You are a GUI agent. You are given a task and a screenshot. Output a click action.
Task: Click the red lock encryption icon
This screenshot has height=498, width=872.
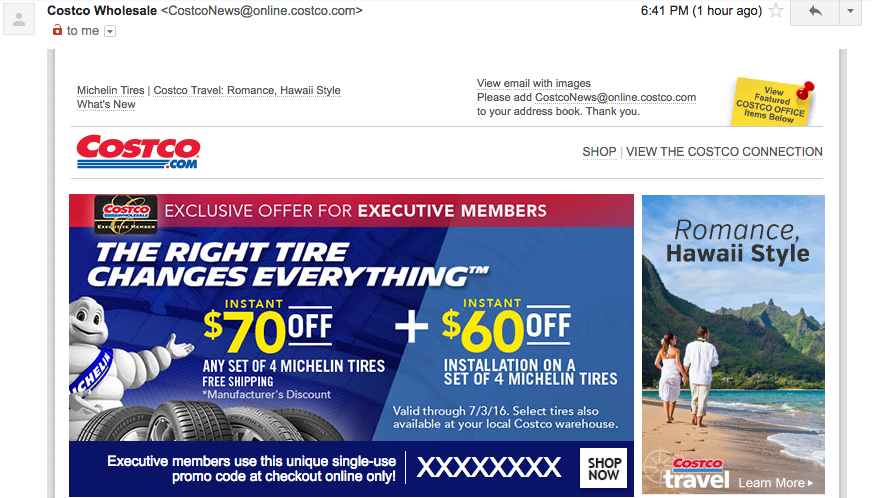(x=57, y=30)
